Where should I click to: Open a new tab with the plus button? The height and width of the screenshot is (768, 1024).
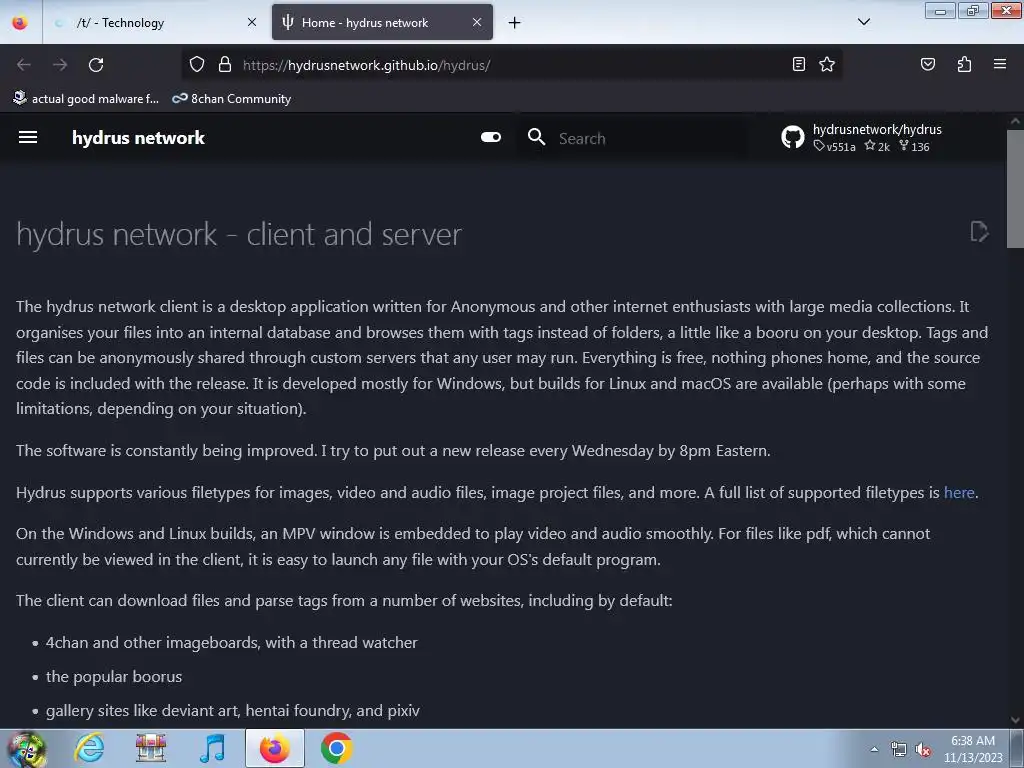click(x=515, y=23)
